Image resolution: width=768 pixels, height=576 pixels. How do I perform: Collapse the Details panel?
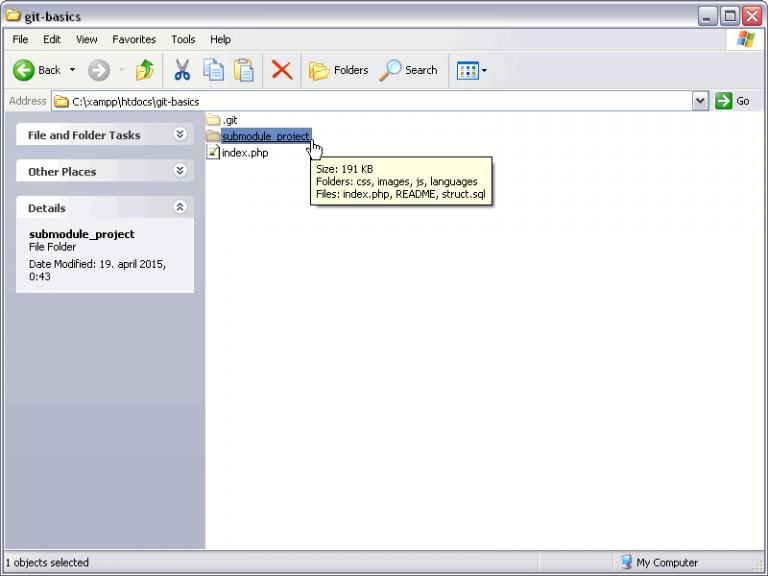coord(180,207)
